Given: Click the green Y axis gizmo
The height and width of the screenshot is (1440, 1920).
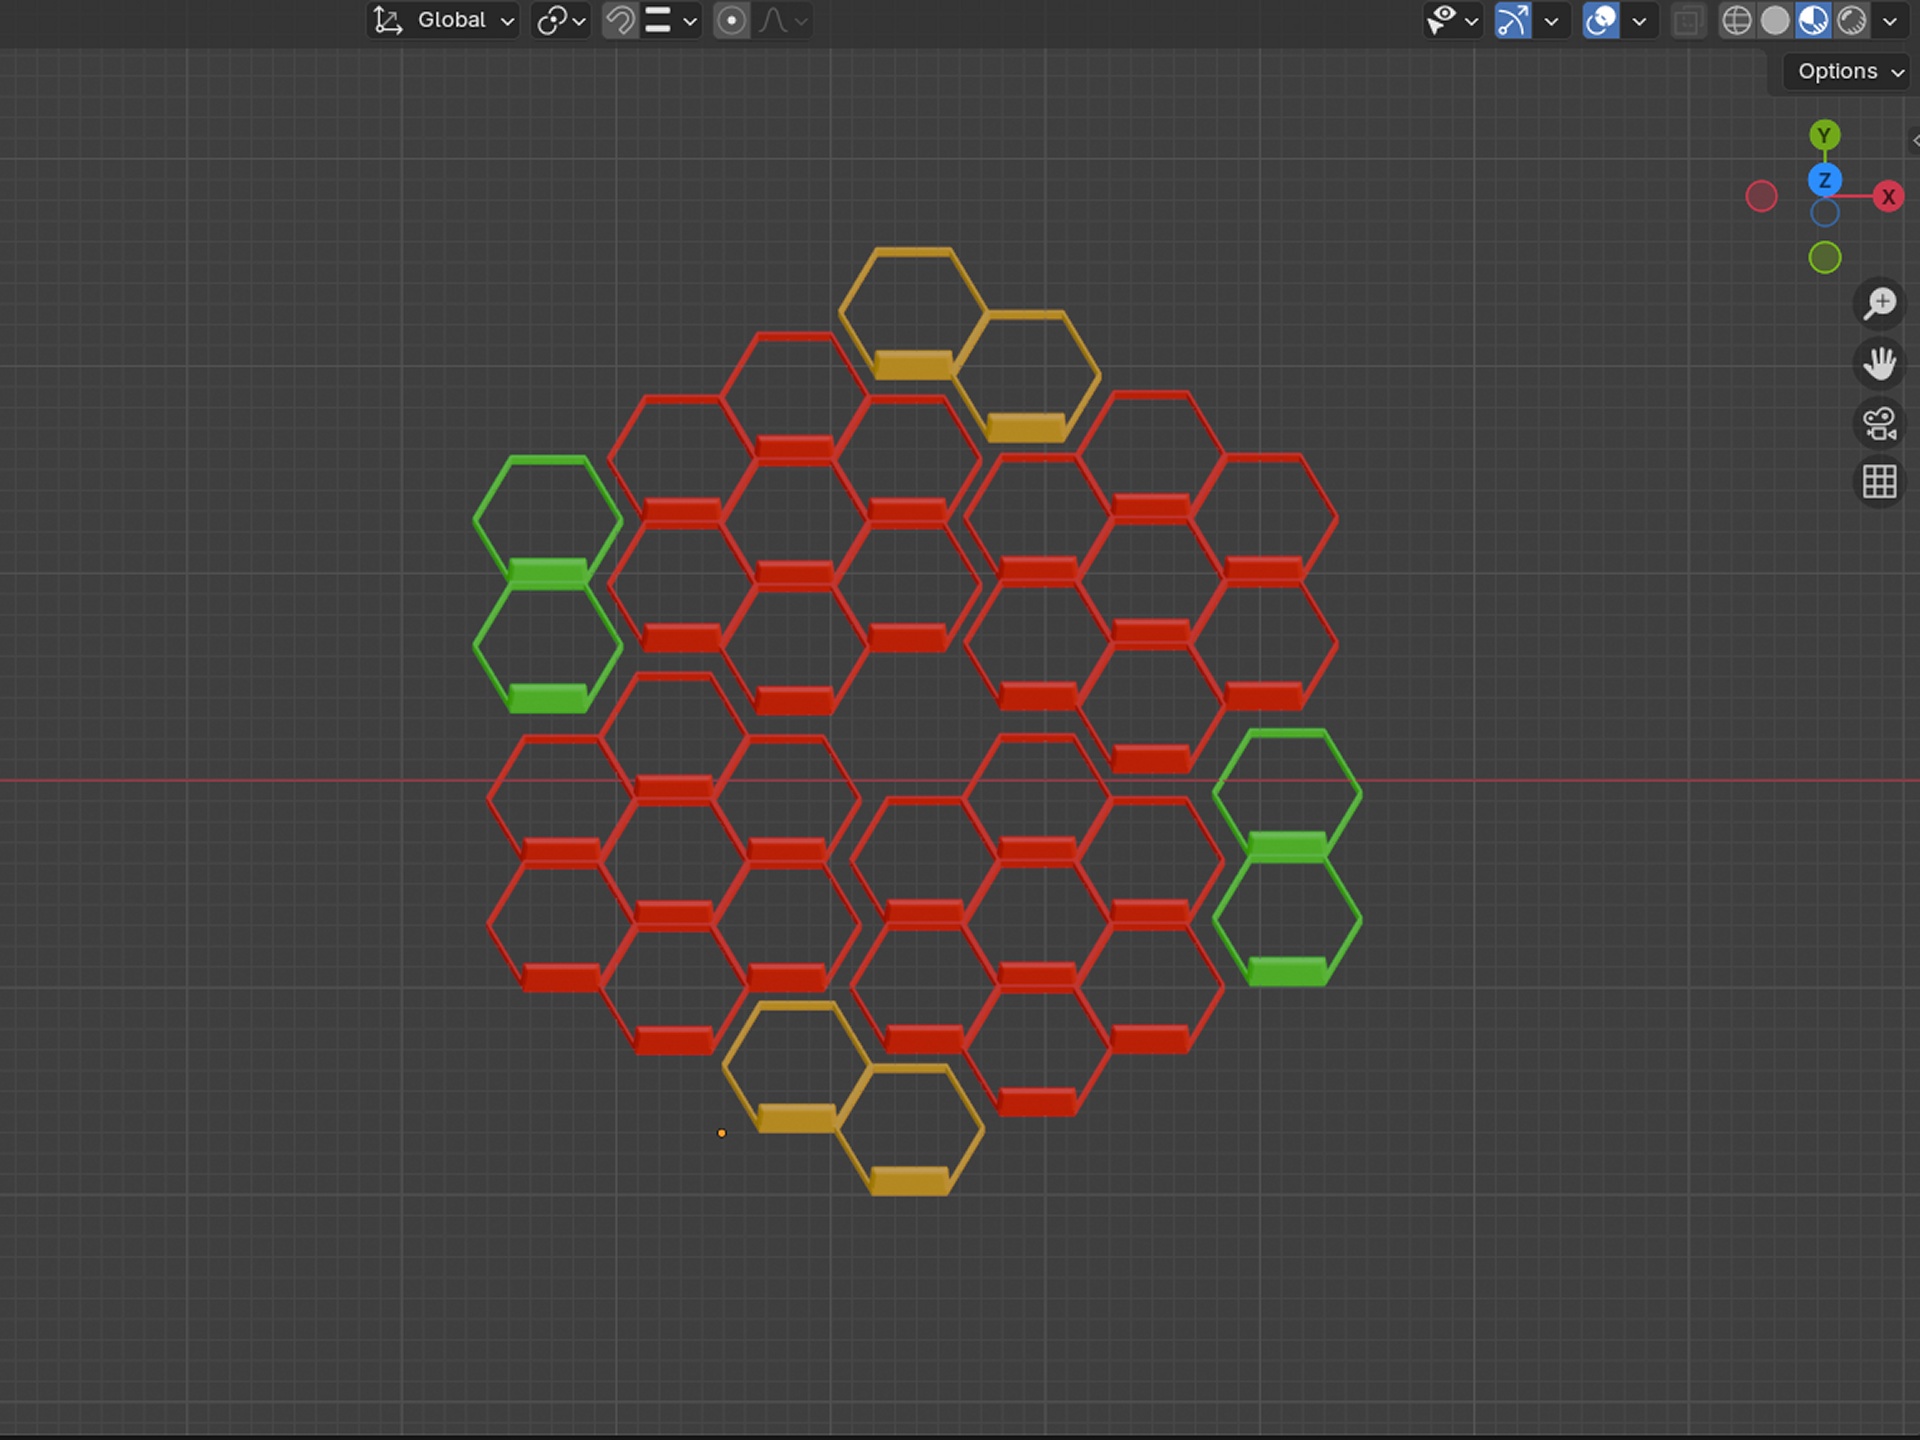Looking at the screenshot, I should point(1824,135).
